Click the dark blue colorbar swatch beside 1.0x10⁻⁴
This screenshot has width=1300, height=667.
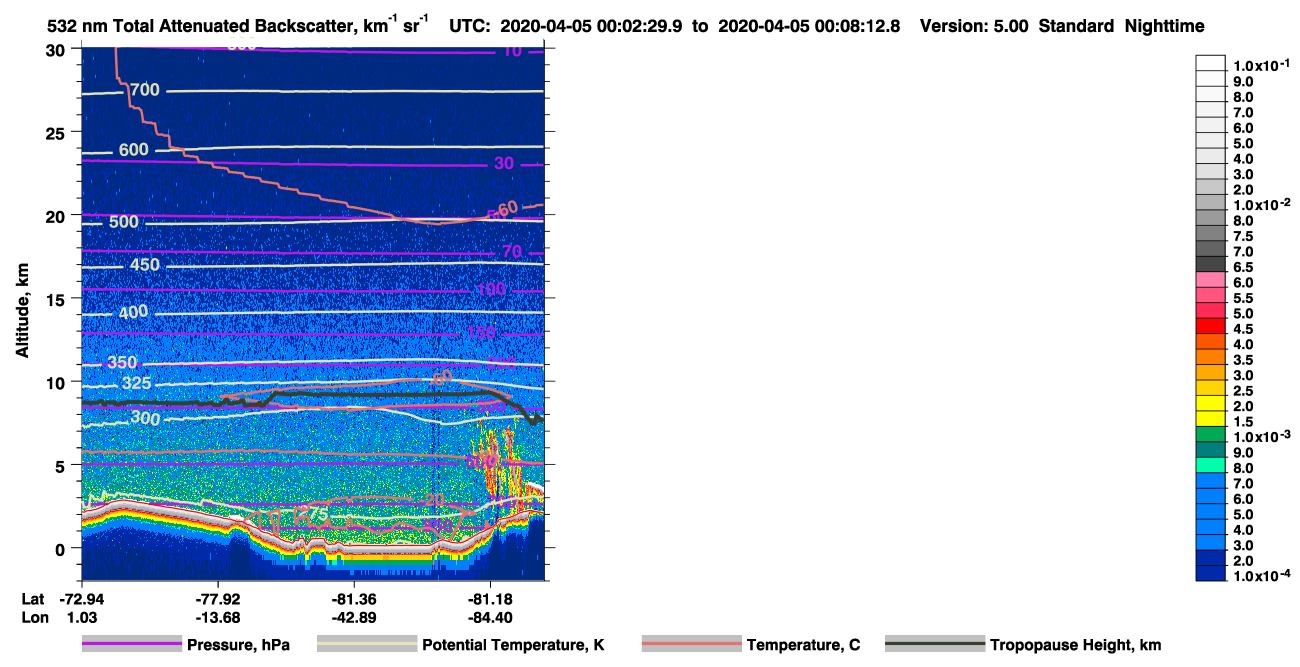click(1210, 574)
